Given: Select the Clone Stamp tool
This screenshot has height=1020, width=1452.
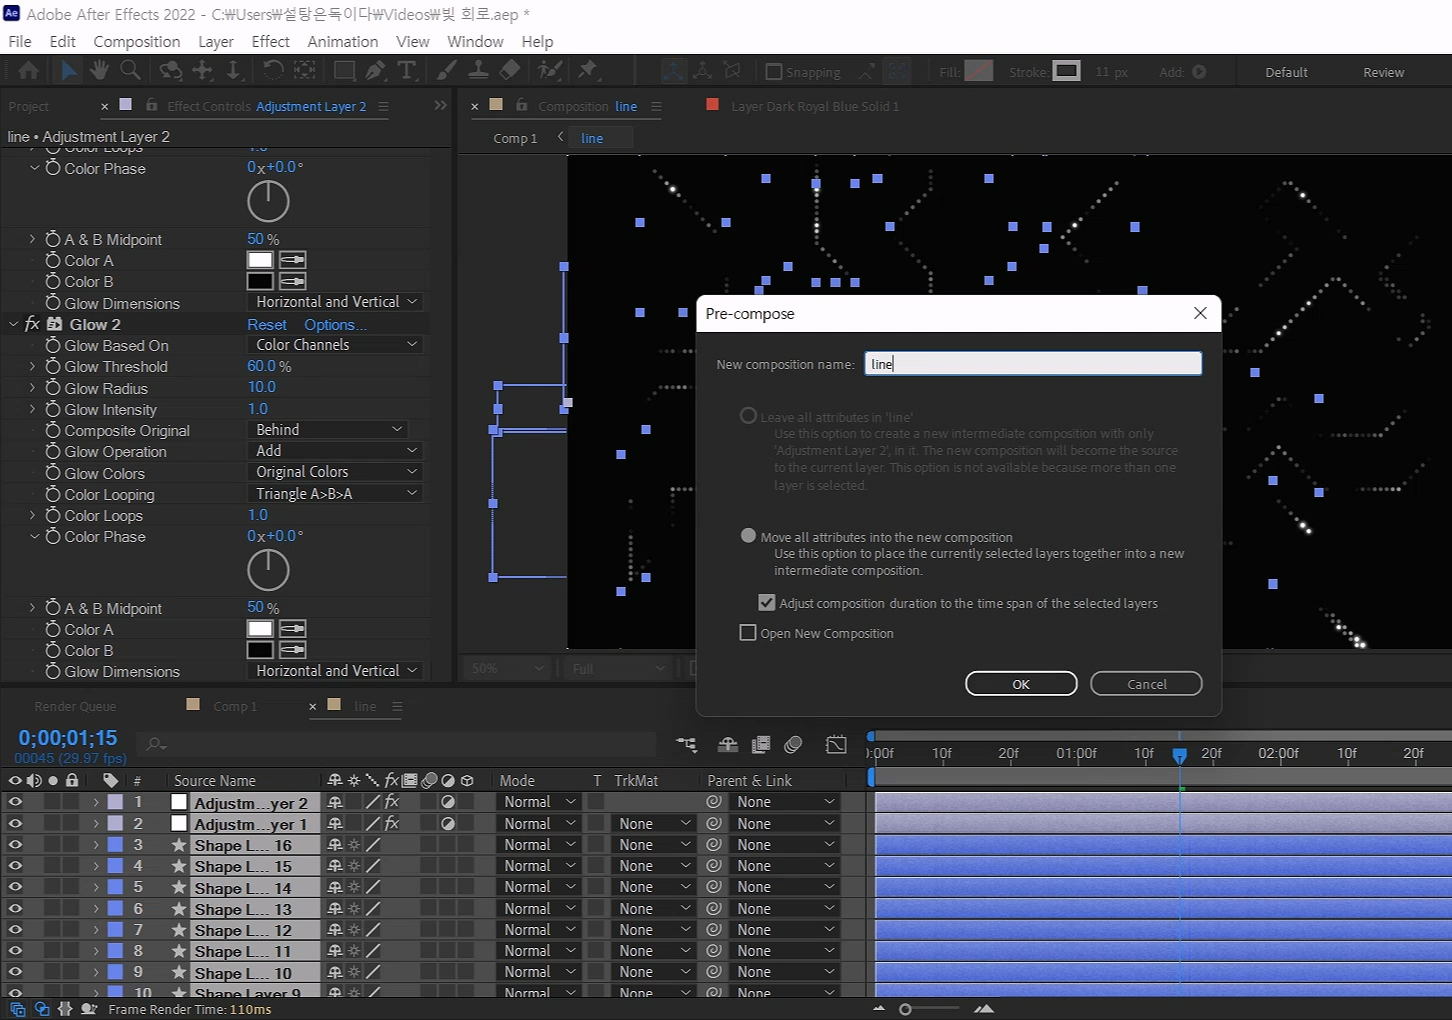Looking at the screenshot, I should [x=478, y=71].
